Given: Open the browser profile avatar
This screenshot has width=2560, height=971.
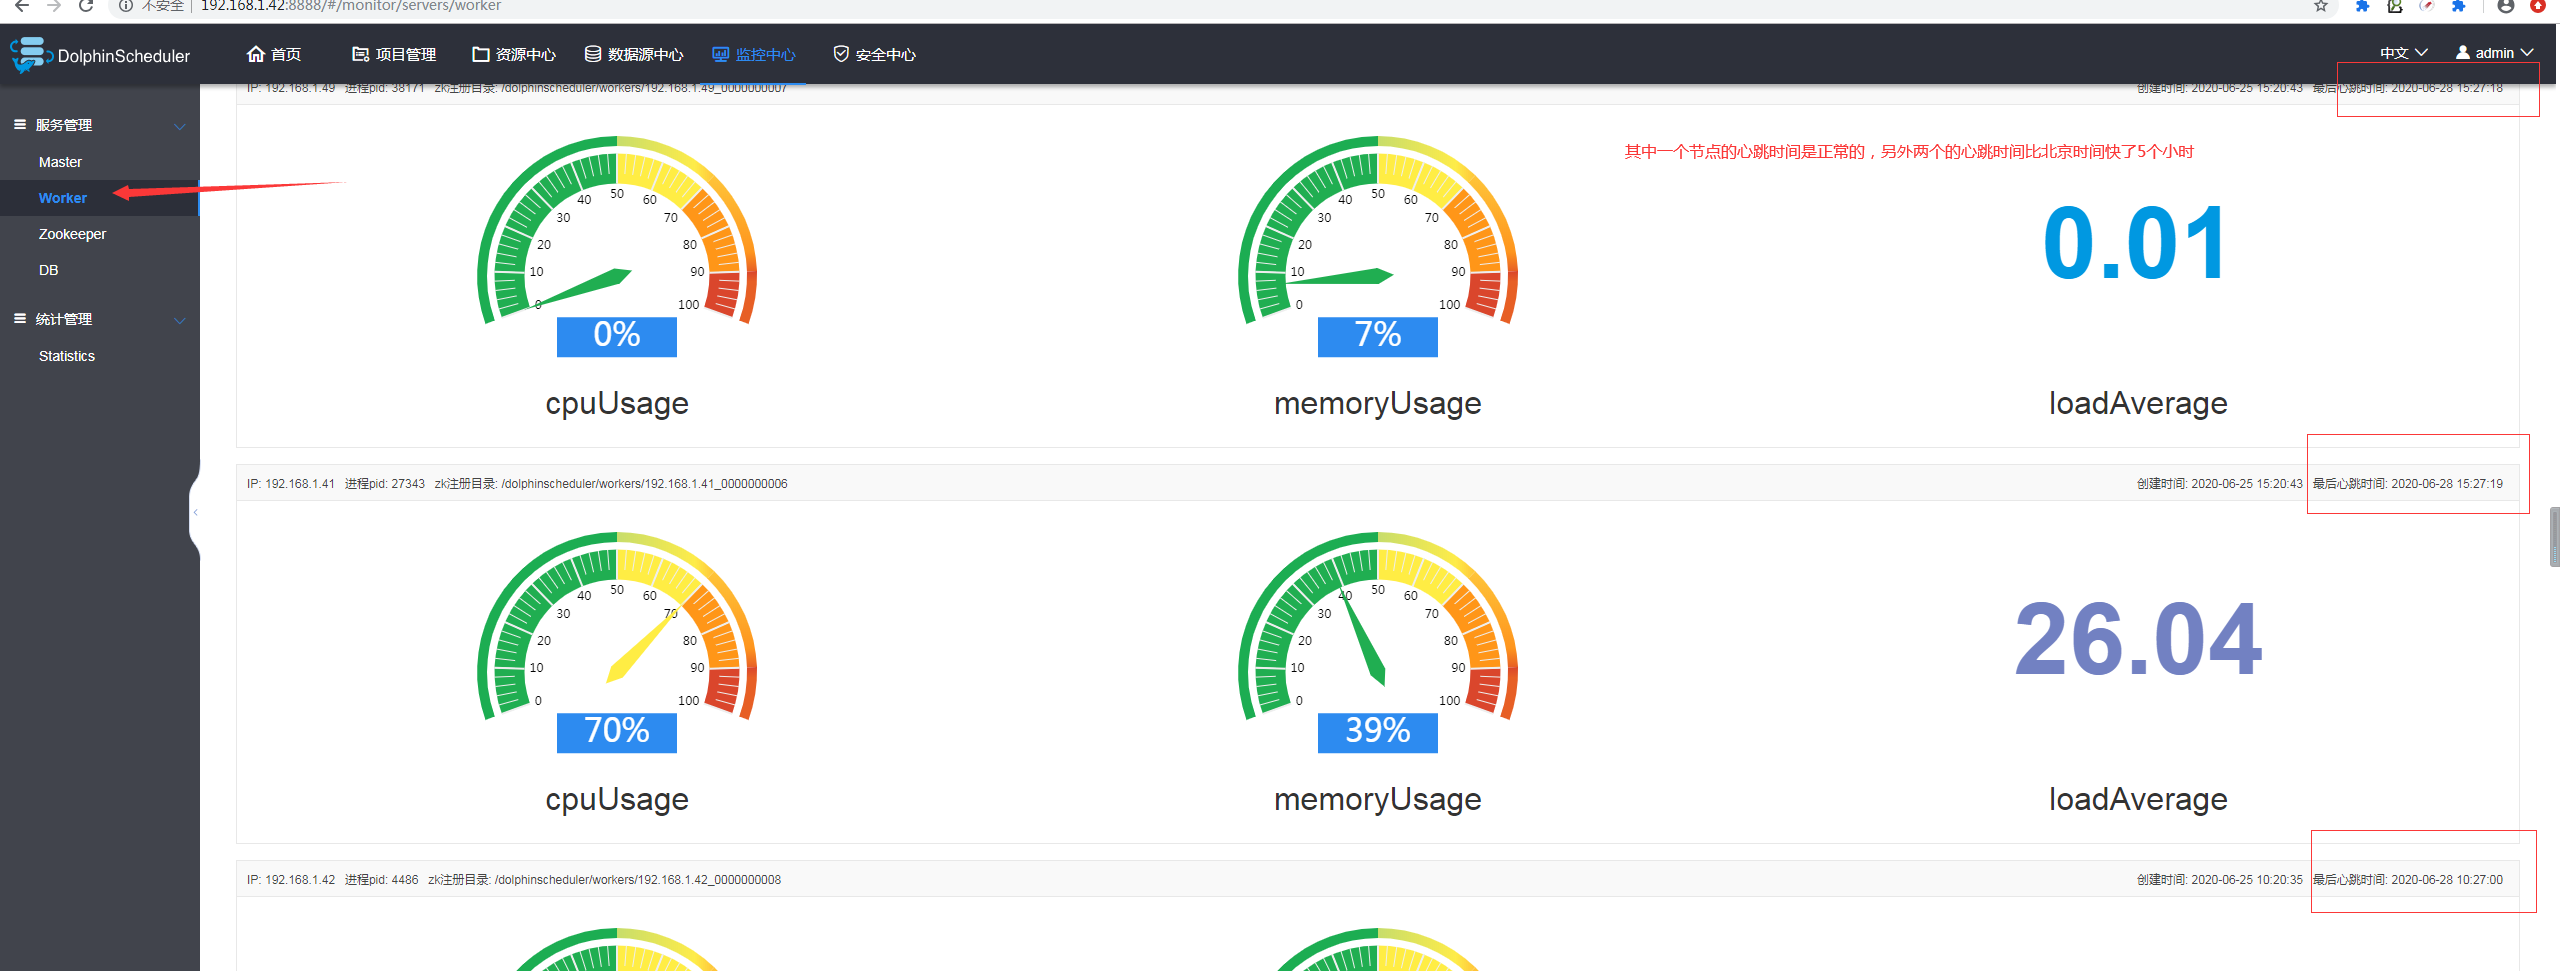Looking at the screenshot, I should click(x=2506, y=6).
